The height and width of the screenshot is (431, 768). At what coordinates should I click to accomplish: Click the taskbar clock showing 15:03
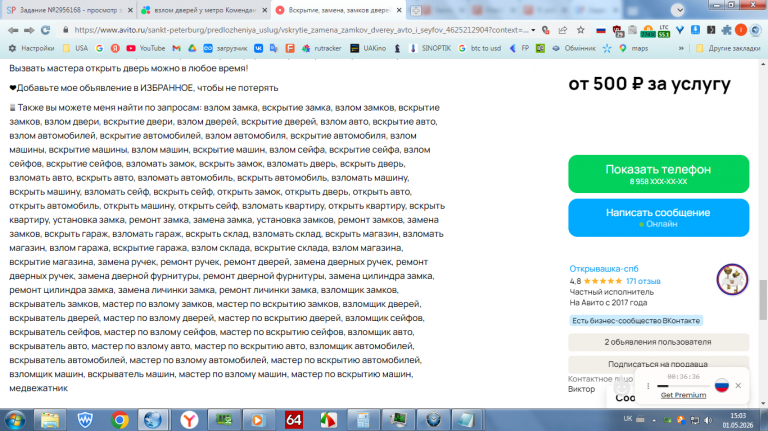pyautogui.click(x=738, y=420)
